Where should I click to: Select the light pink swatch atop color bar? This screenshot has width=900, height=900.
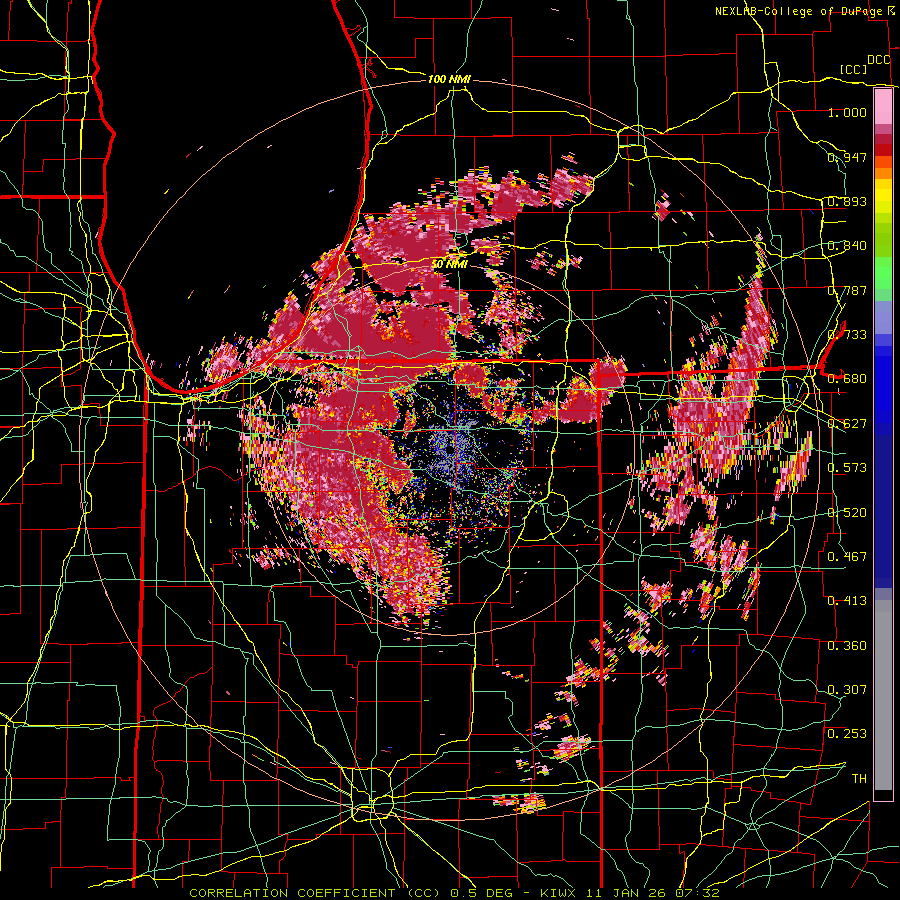pyautogui.click(x=883, y=106)
